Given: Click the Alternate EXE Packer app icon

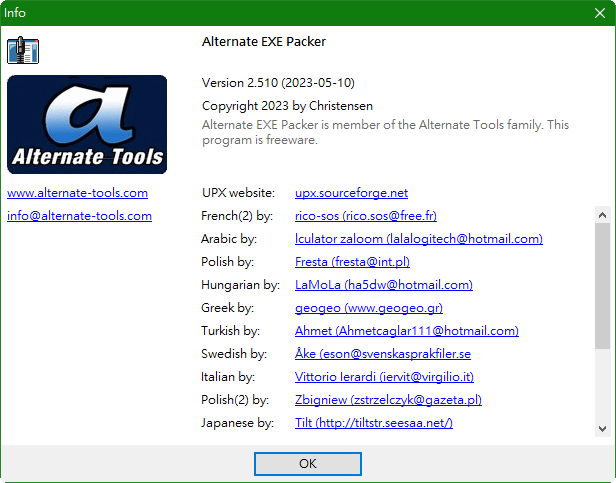Looking at the screenshot, I should click(x=23, y=50).
